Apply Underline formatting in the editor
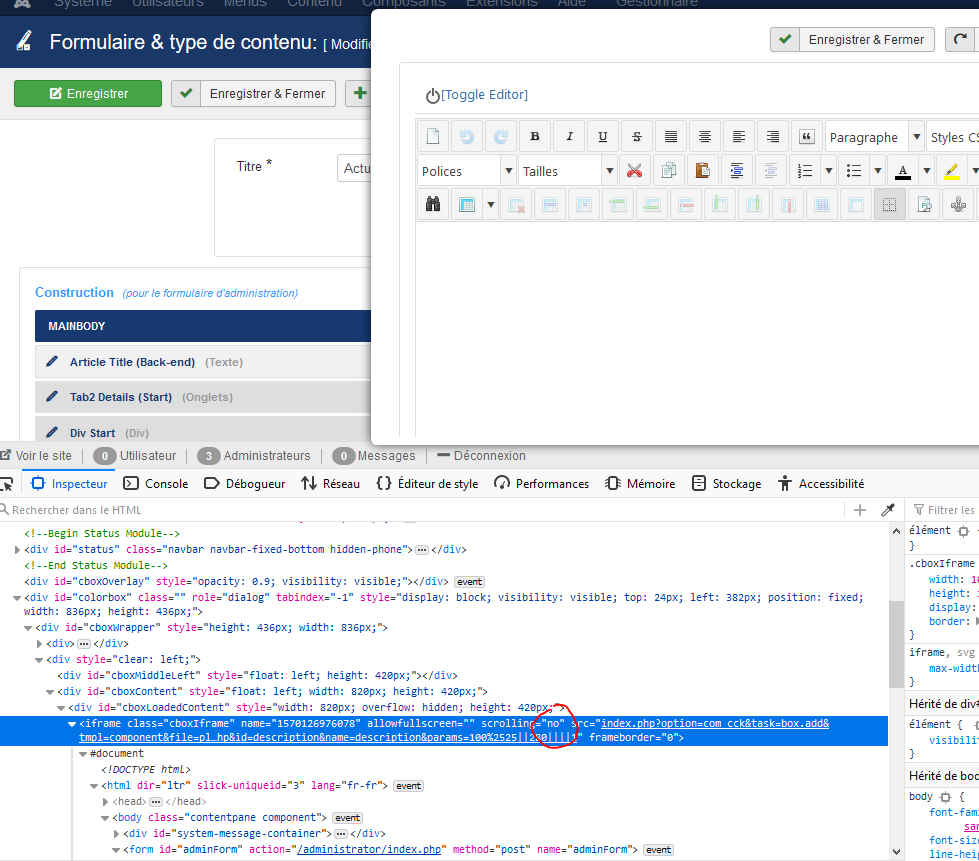 603,136
